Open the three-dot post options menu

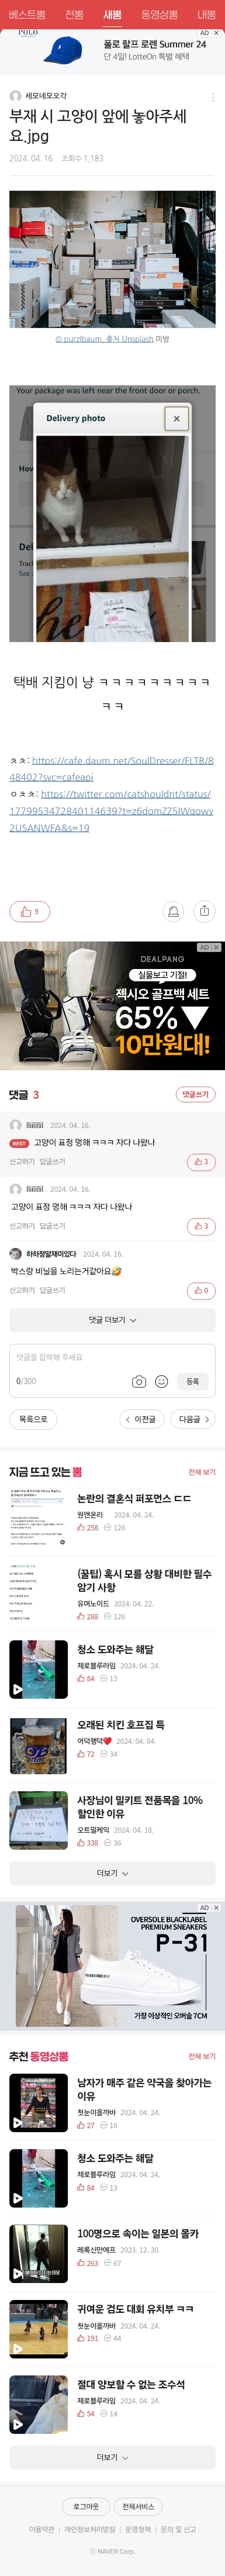pyautogui.click(x=212, y=97)
